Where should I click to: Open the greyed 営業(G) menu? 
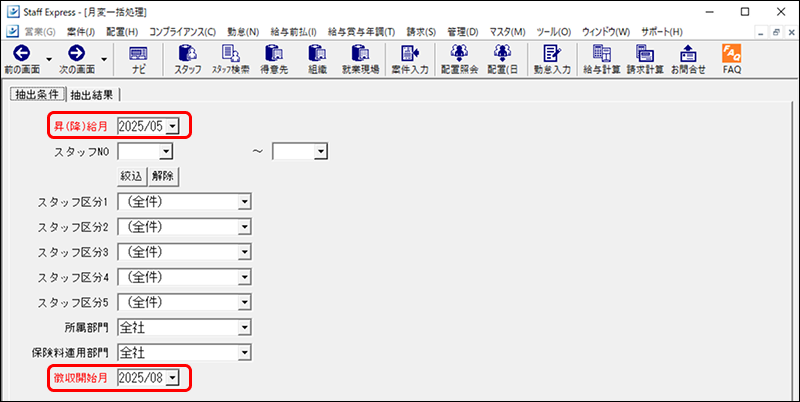[40, 32]
